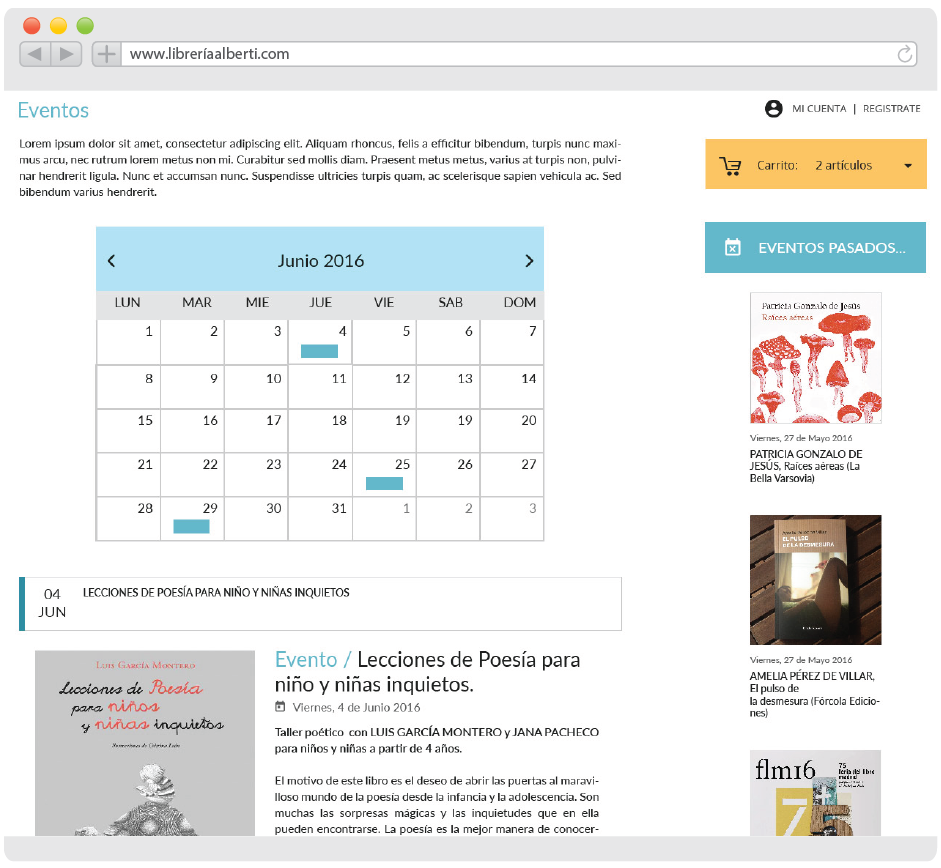This screenshot has width=941, height=868.
Task: Click the LUN weekday header
Action: click(127, 303)
